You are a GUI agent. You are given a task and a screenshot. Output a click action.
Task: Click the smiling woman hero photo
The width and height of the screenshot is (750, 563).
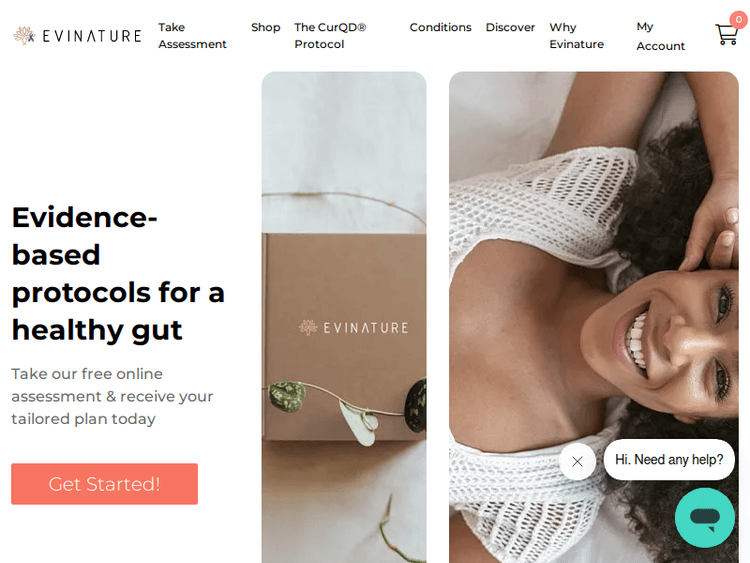point(594,317)
